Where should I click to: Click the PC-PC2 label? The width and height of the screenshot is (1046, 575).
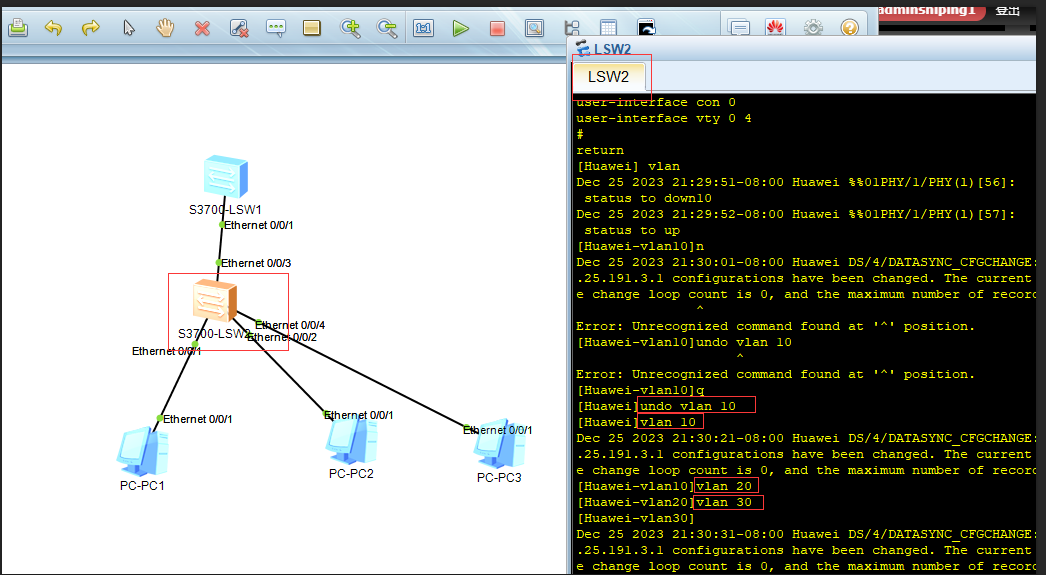(x=351, y=474)
